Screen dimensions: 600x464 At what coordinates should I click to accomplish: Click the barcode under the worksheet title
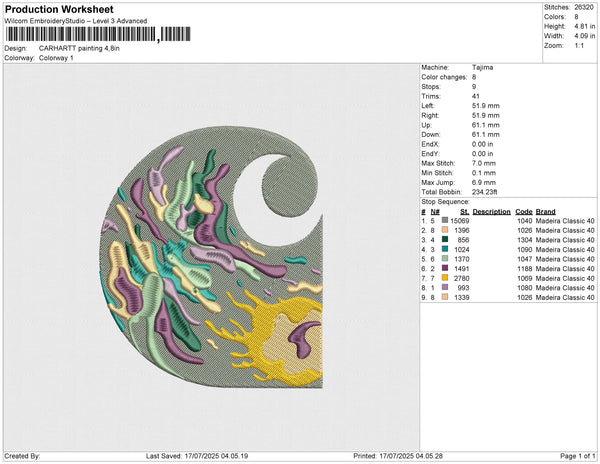pos(80,34)
